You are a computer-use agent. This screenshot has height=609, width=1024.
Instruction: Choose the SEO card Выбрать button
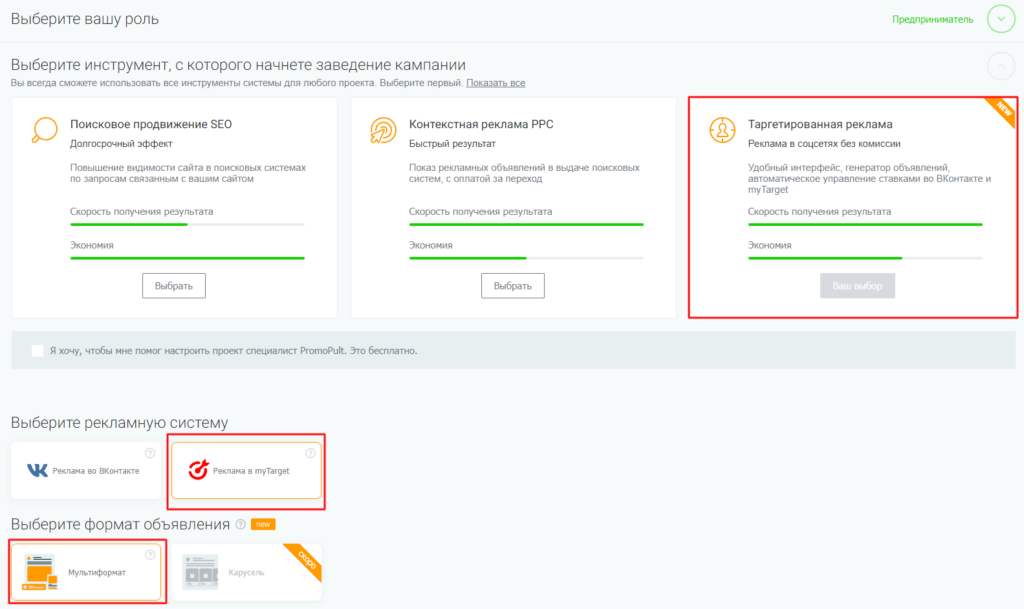pos(174,286)
